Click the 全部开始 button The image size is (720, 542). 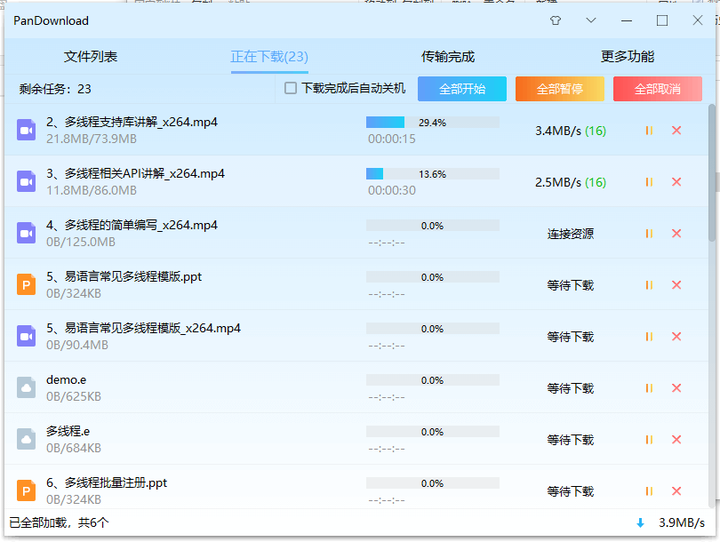pos(462,89)
